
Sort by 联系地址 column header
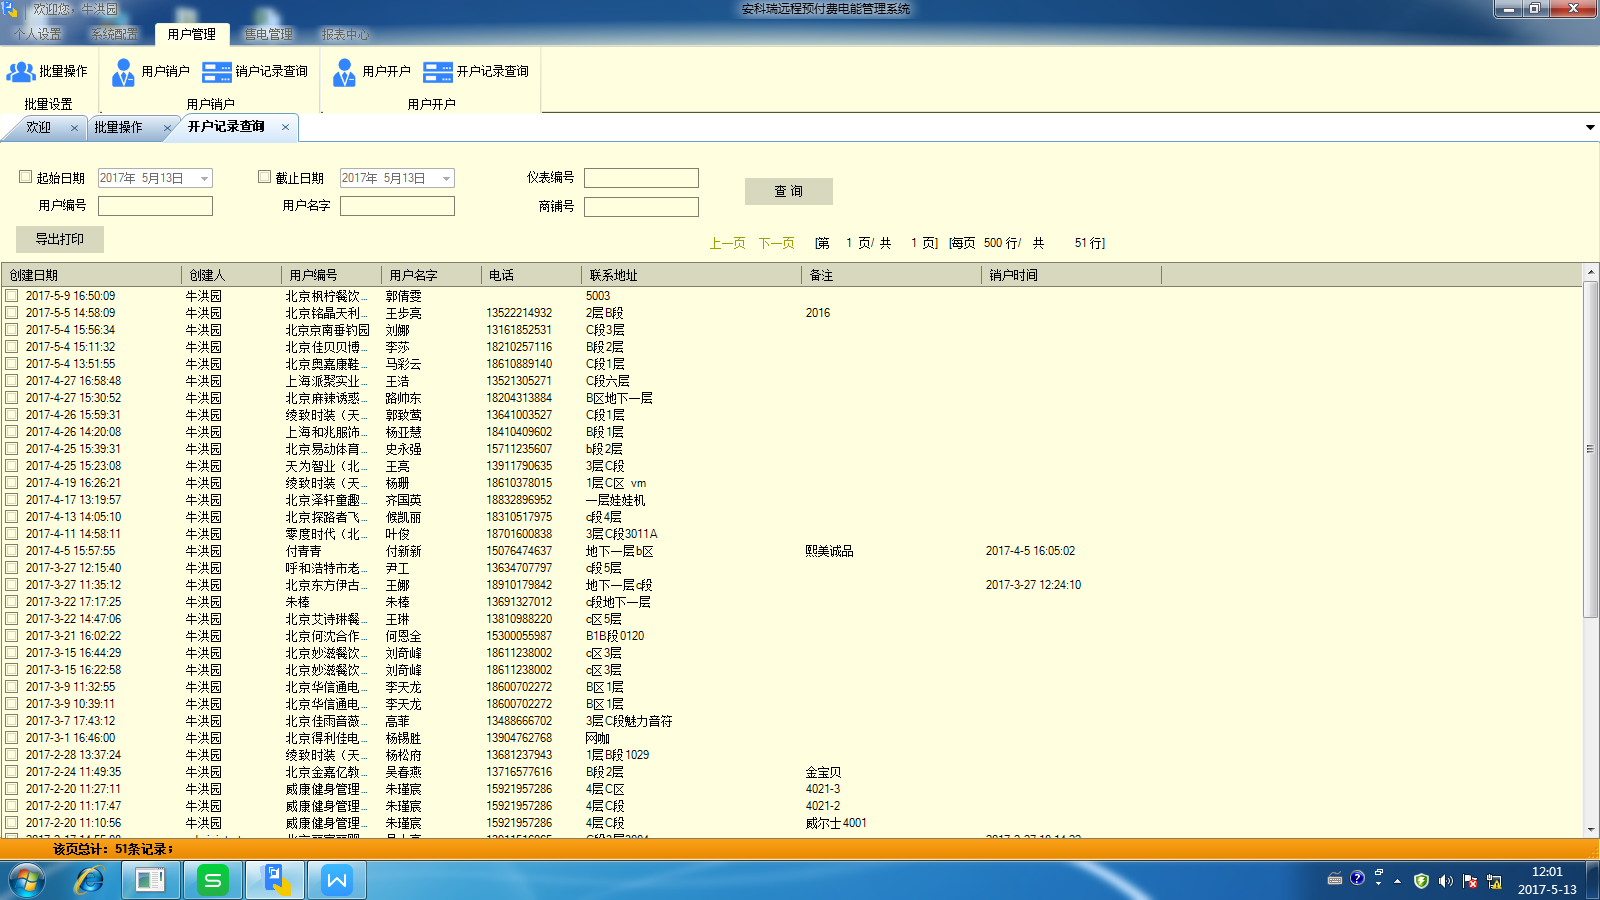click(x=691, y=275)
